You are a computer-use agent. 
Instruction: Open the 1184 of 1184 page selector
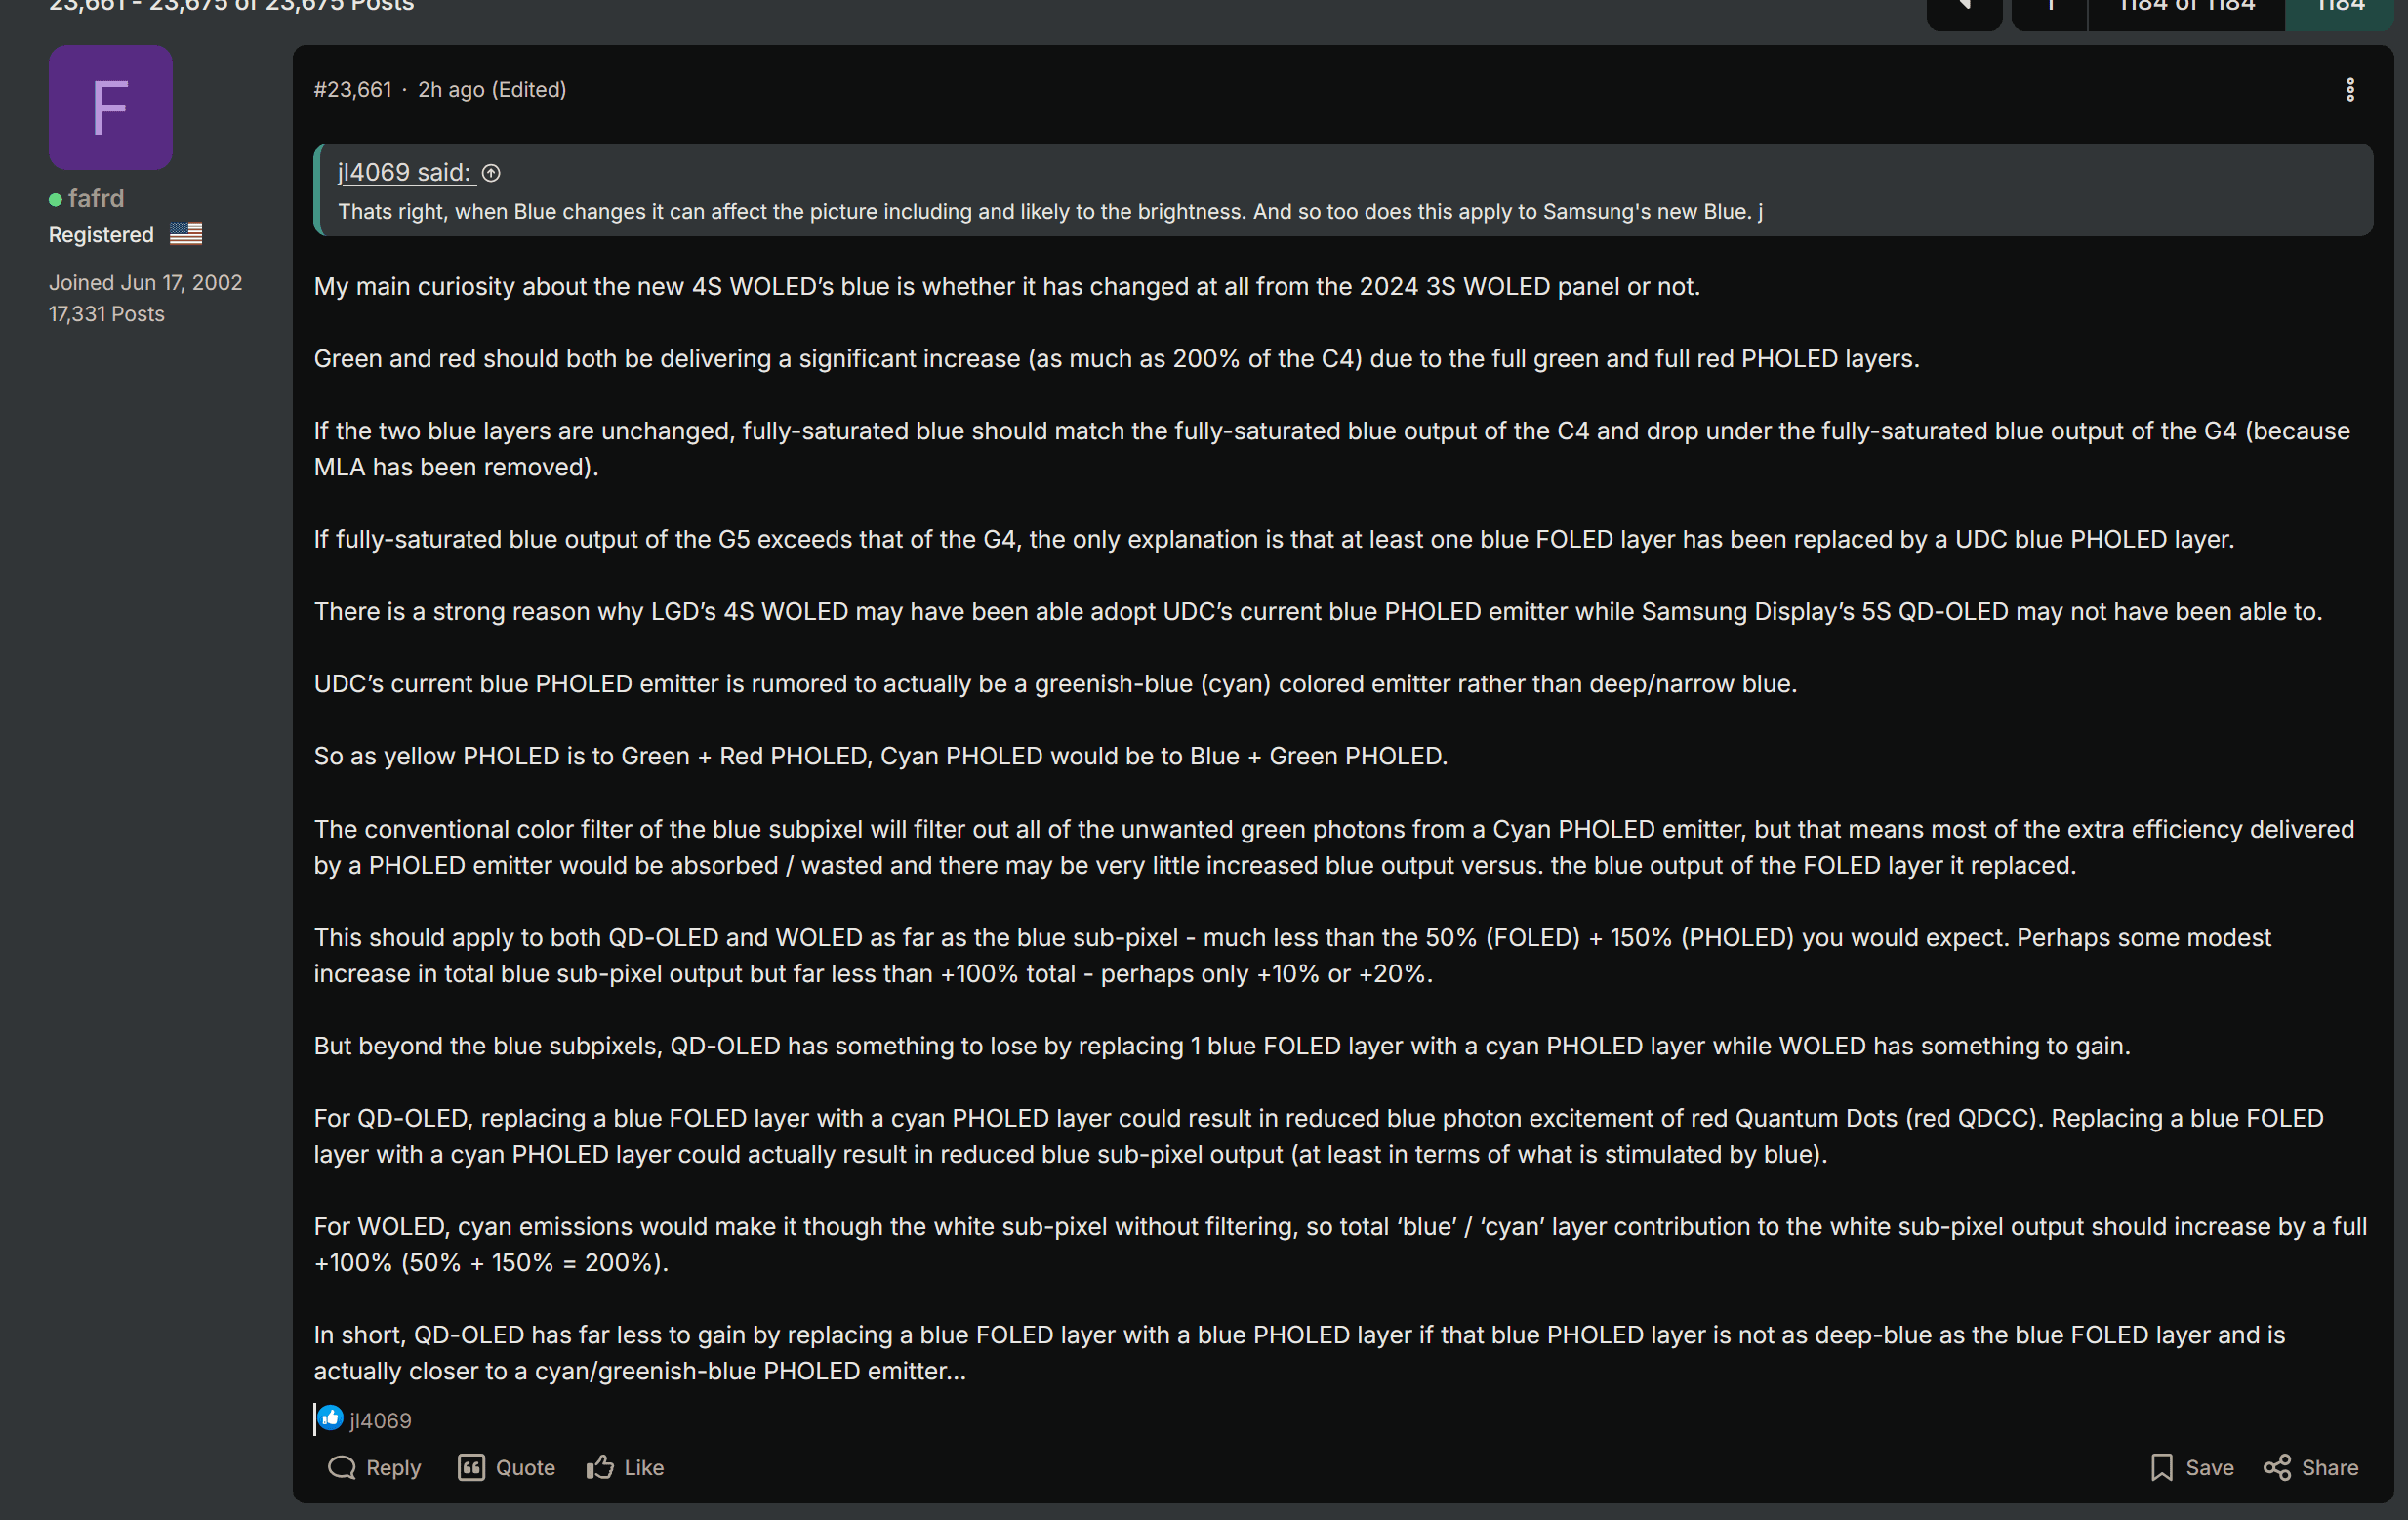click(x=2186, y=8)
